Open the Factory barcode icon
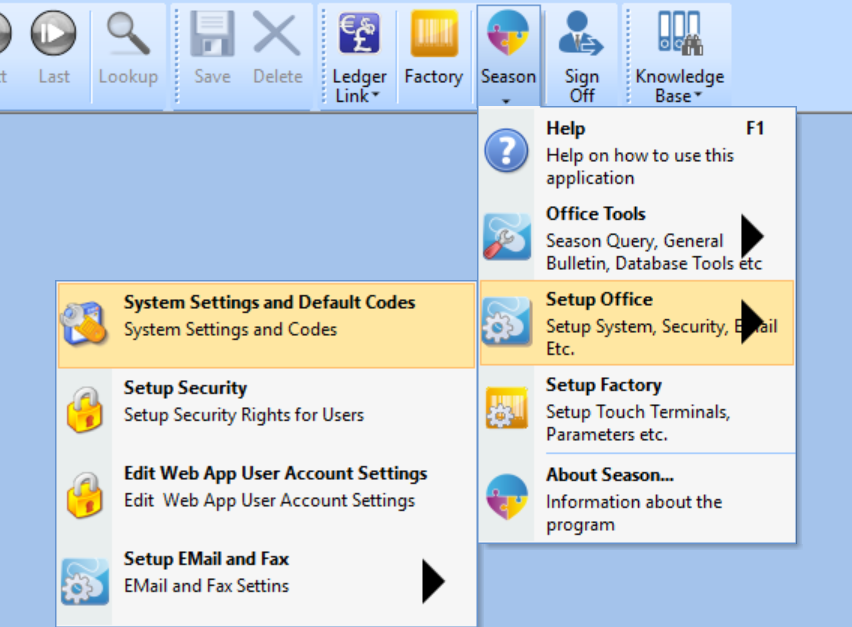 pyautogui.click(x=434, y=34)
